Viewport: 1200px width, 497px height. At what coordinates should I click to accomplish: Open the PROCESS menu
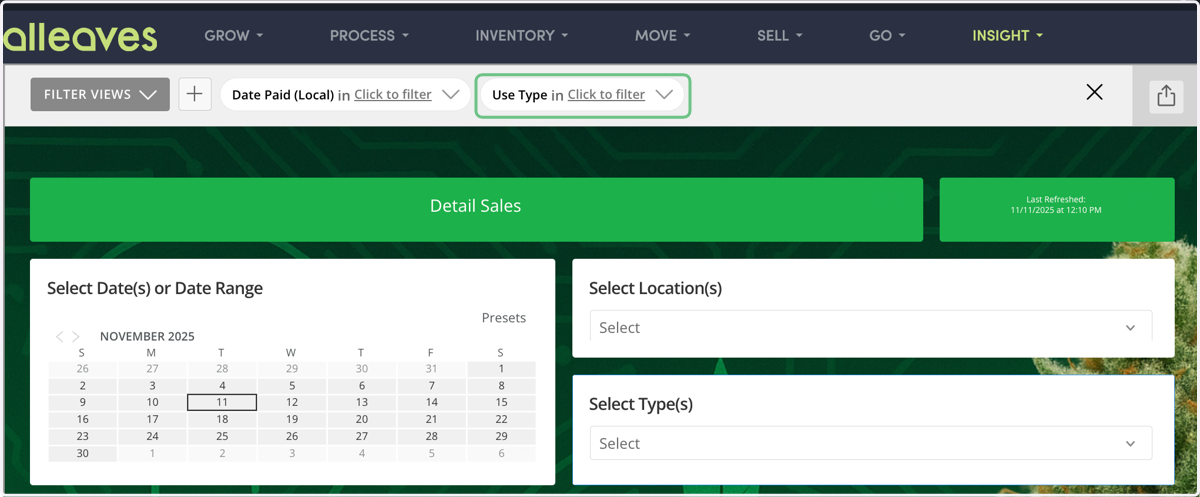(370, 35)
